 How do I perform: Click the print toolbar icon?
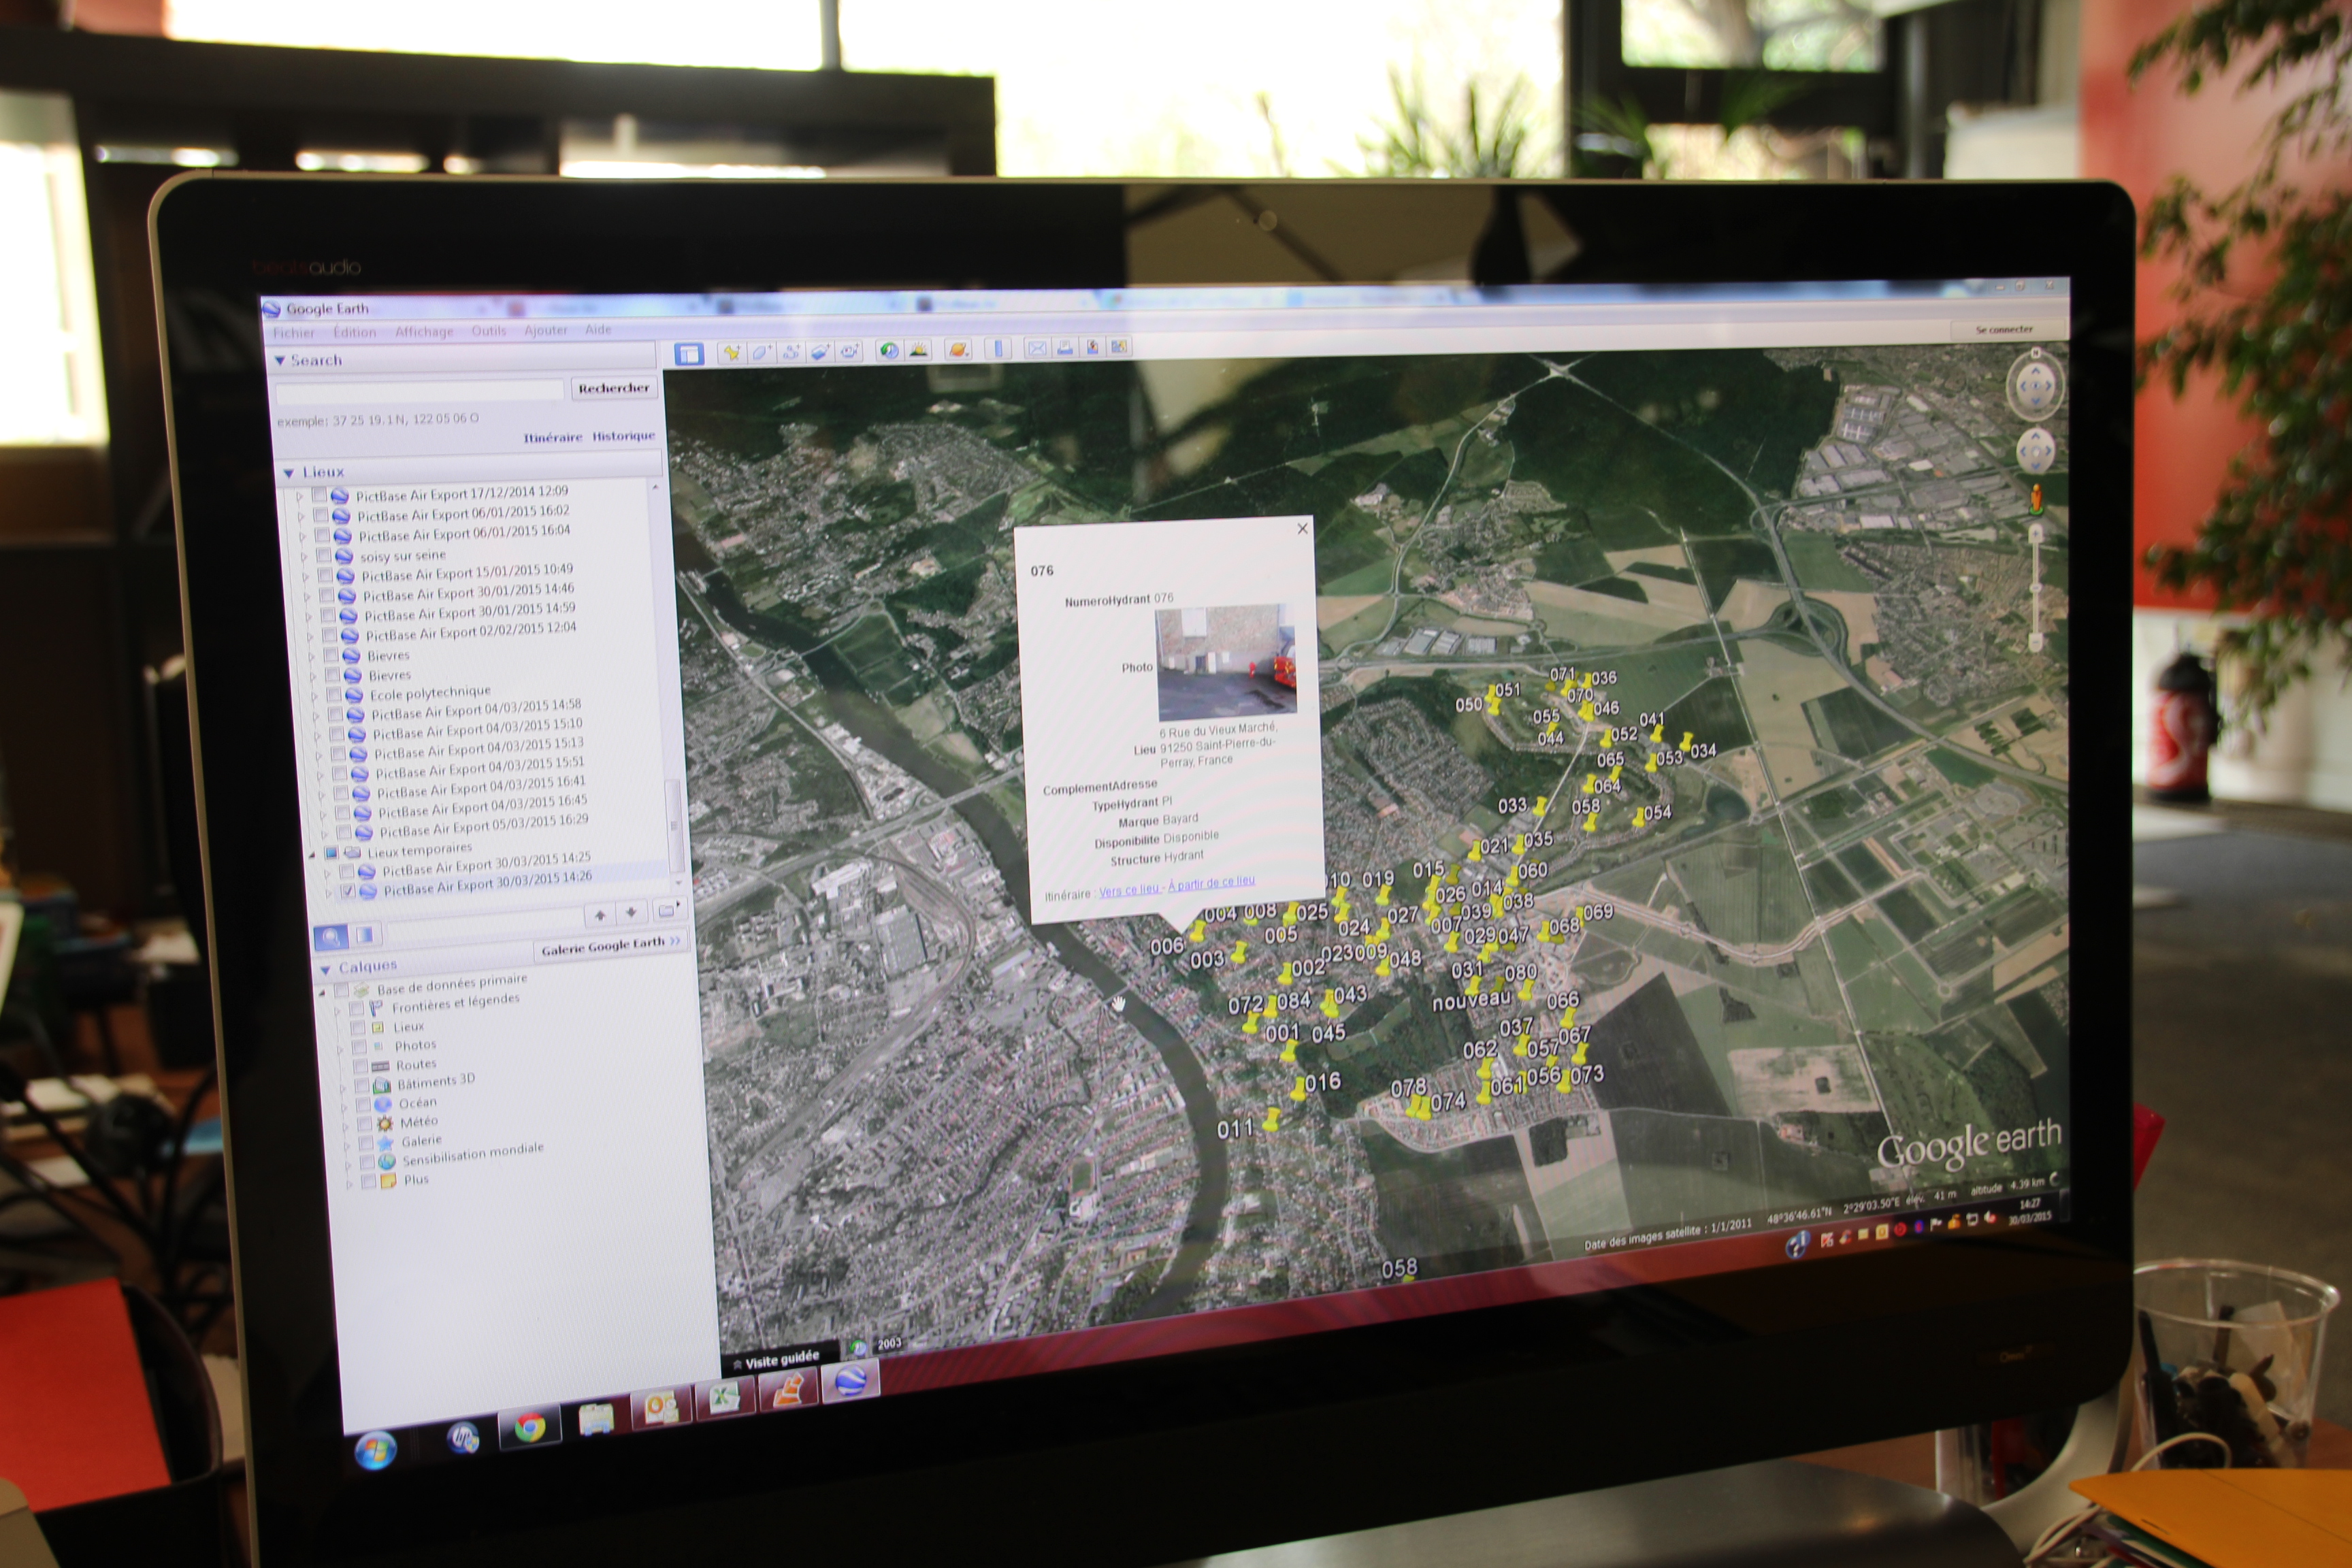(x=1065, y=347)
